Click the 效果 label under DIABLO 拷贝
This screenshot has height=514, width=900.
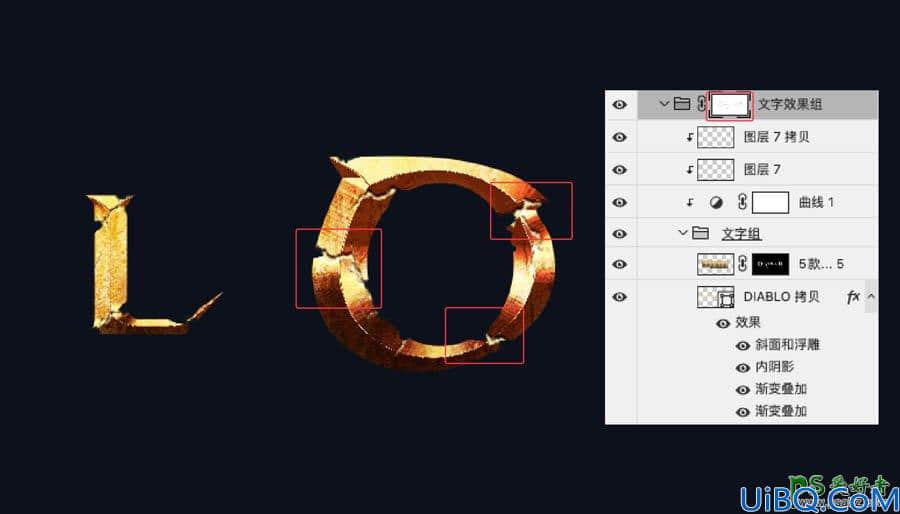point(748,323)
